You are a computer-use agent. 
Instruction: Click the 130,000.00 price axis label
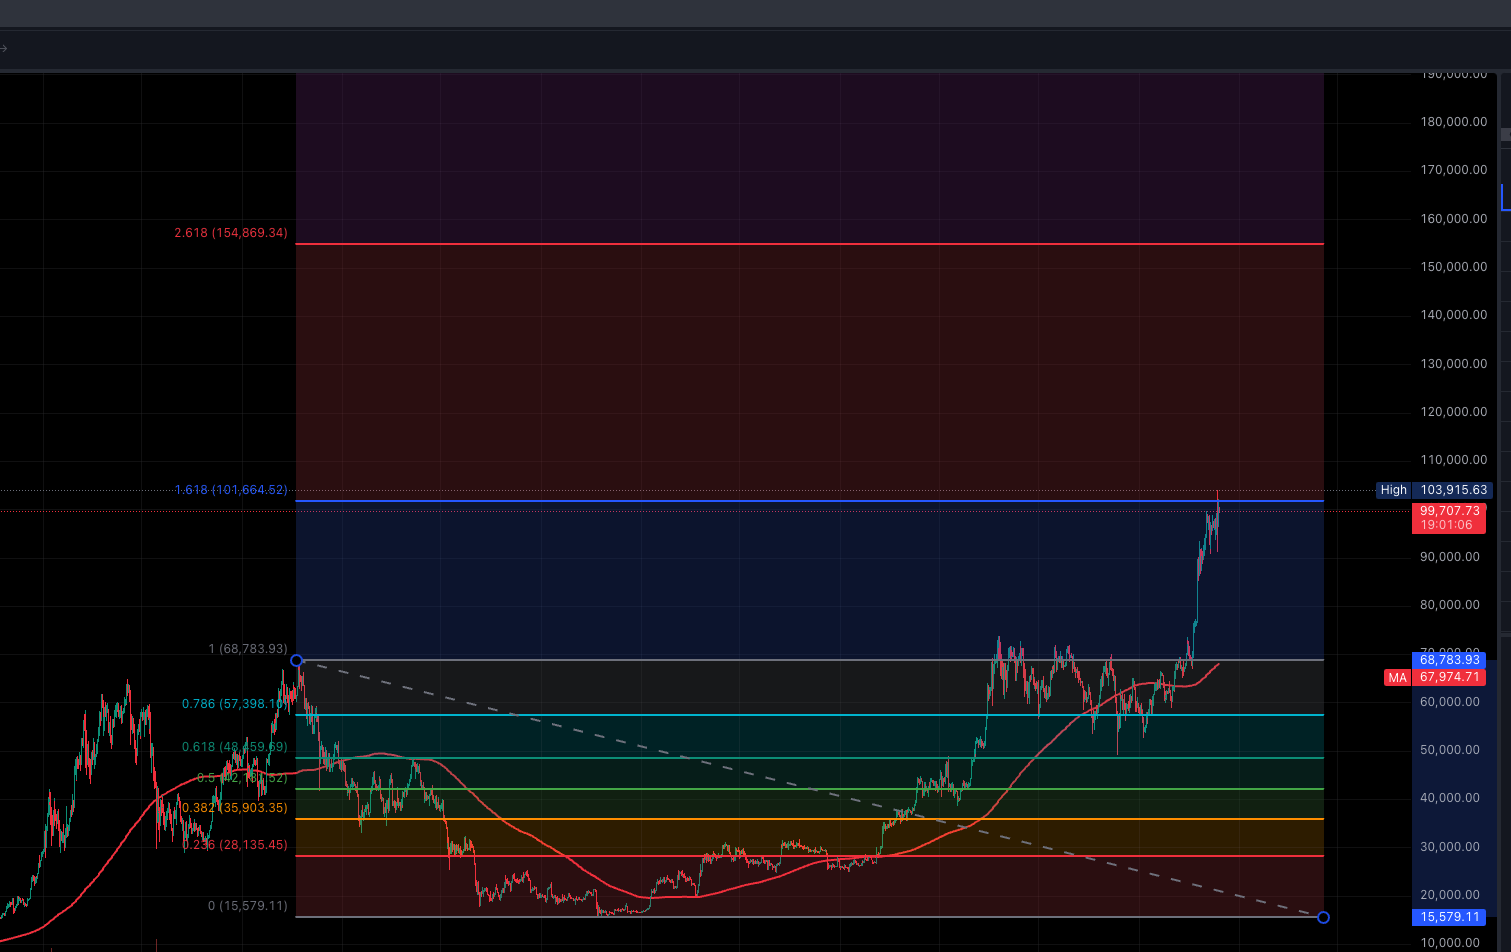[1454, 364]
